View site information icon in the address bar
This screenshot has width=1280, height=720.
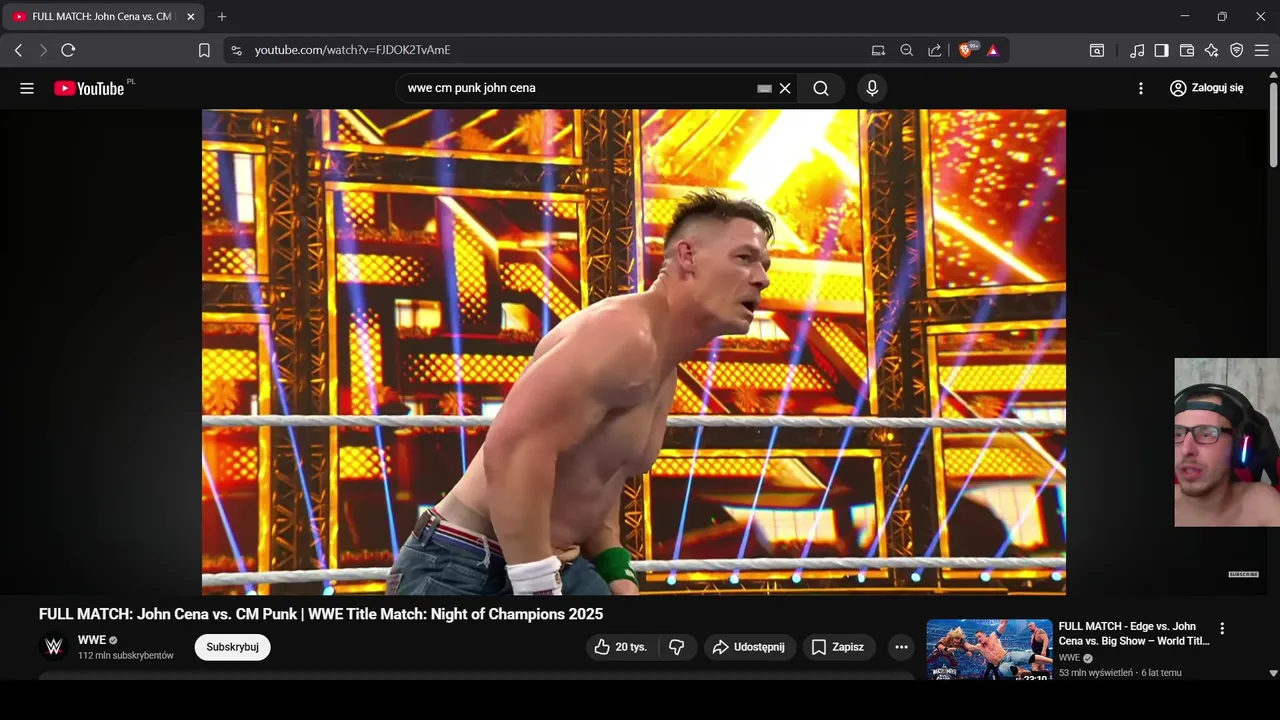coord(236,50)
